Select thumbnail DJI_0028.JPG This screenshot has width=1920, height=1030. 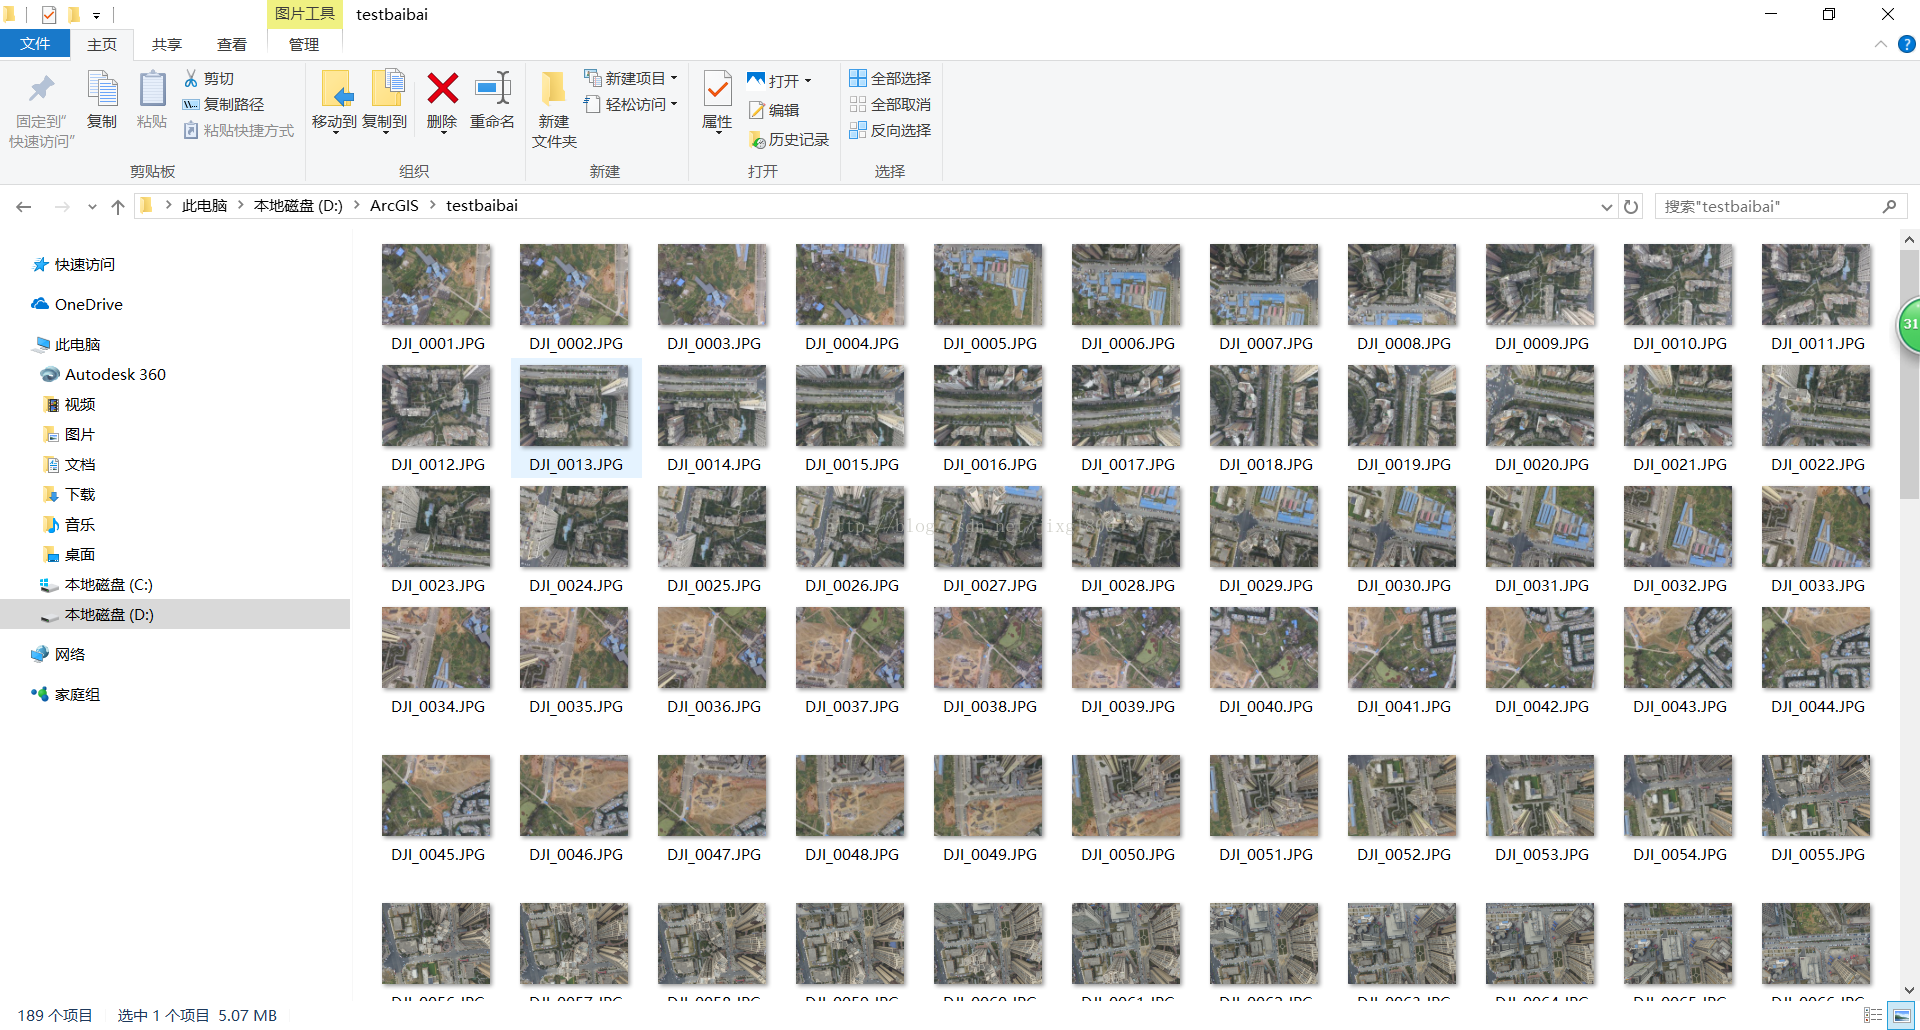tap(1127, 540)
